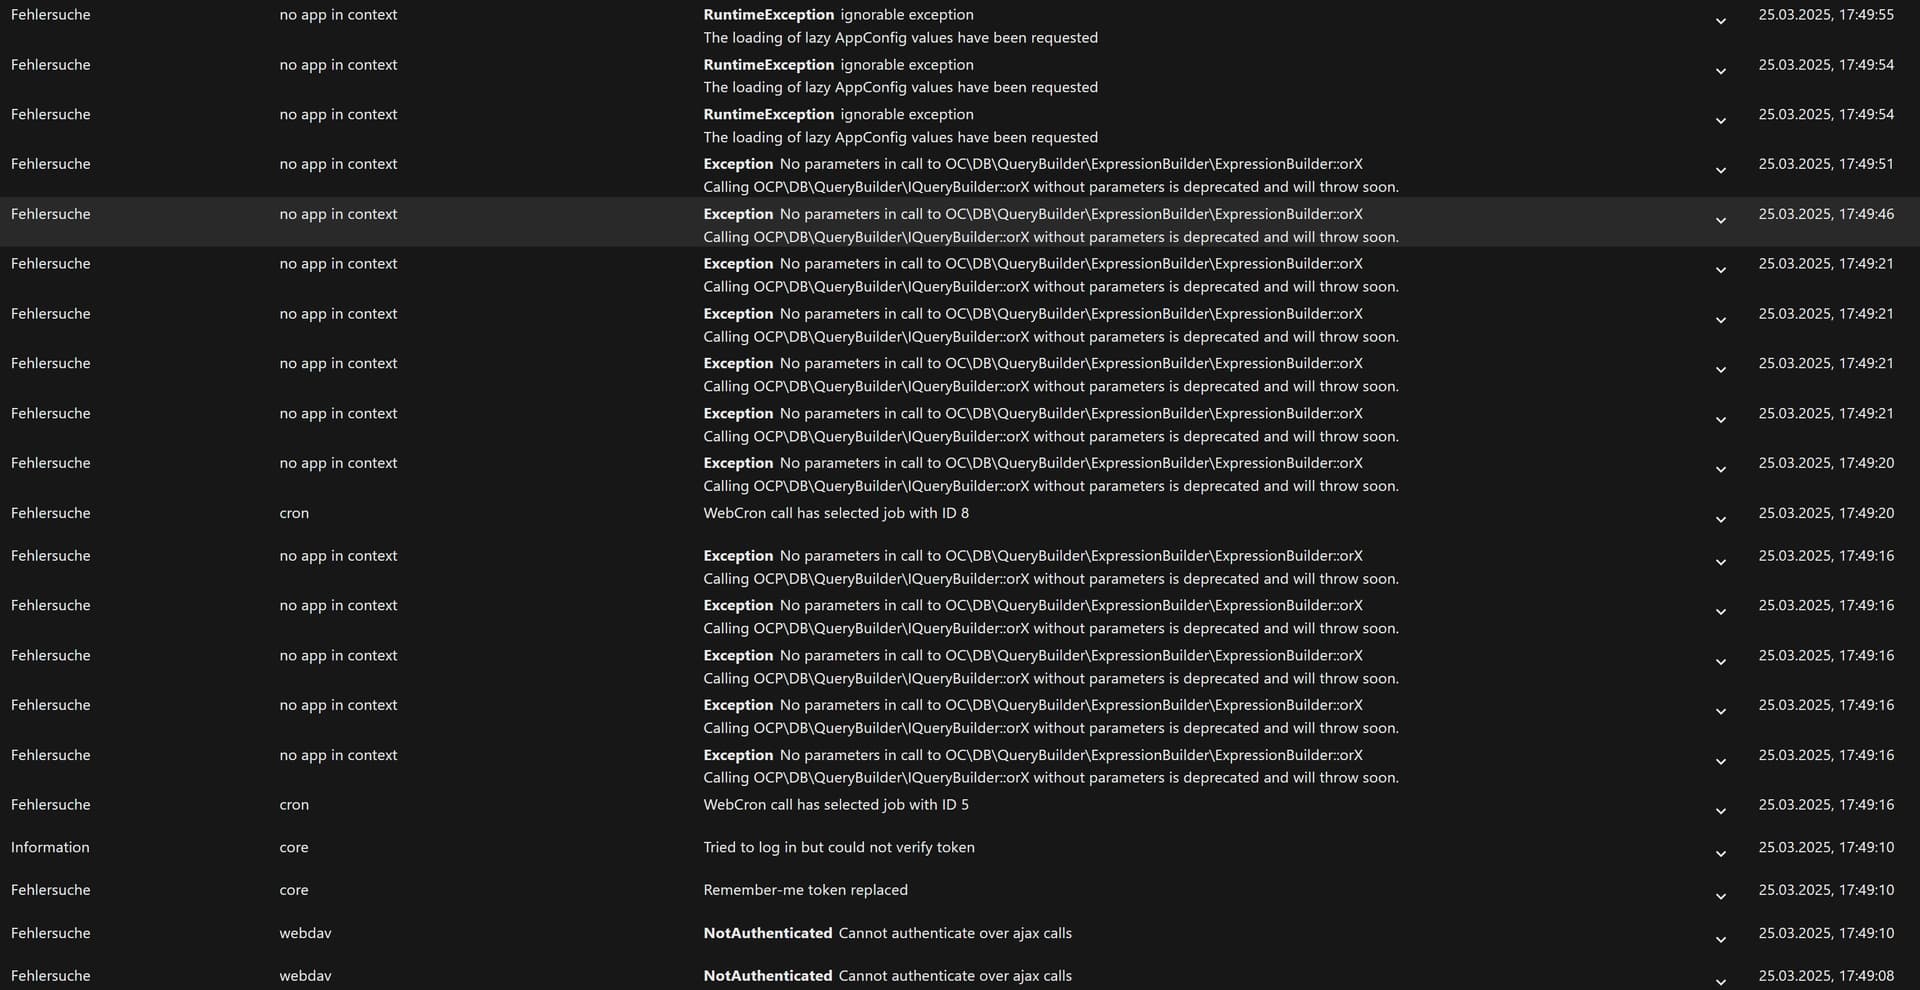Click the timestamp 25.03.2025, 17:49:46
The width and height of the screenshot is (1920, 990).
coord(1825,214)
